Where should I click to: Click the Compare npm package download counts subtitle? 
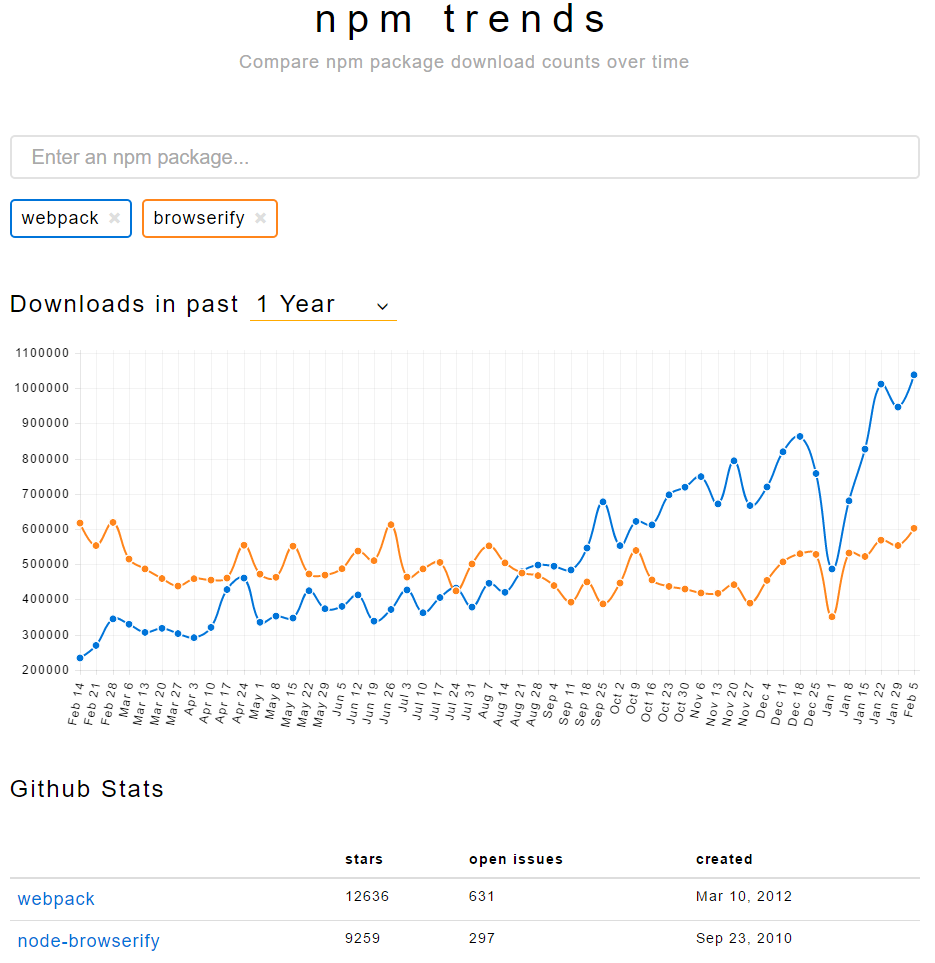click(464, 62)
